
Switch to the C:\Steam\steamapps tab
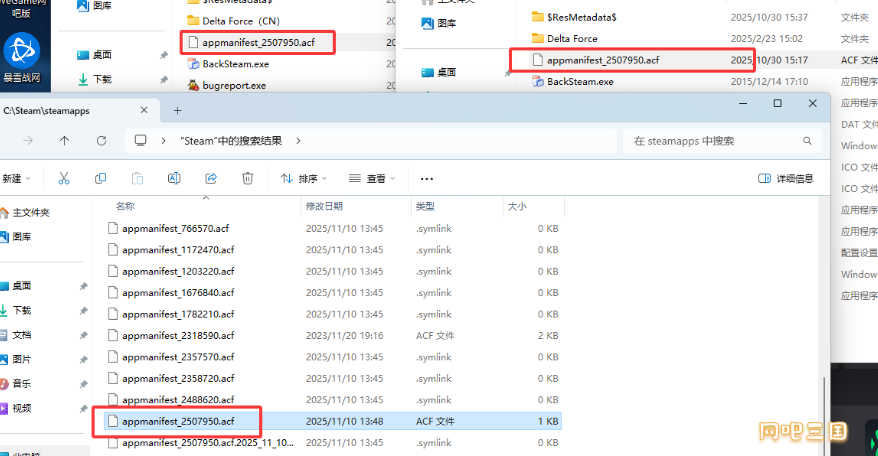pyautogui.click(x=70, y=111)
